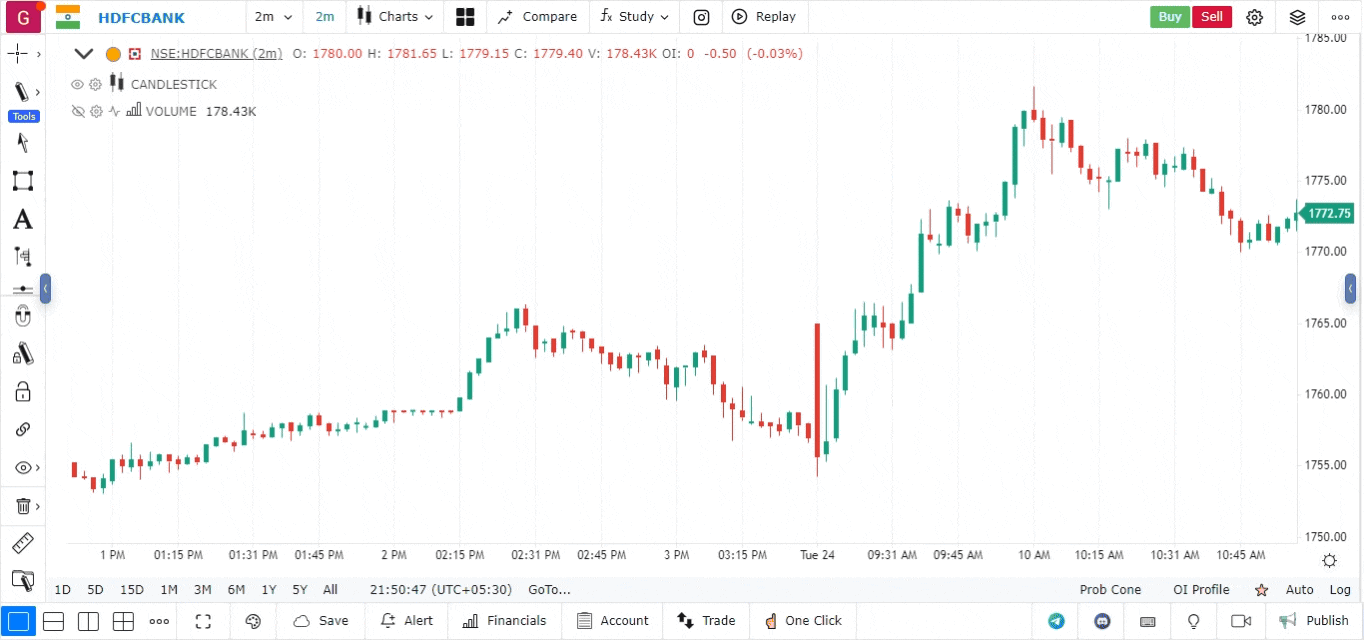The image size is (1364, 640).
Task: Click the lock drawings icon
Action: pyautogui.click(x=22, y=391)
